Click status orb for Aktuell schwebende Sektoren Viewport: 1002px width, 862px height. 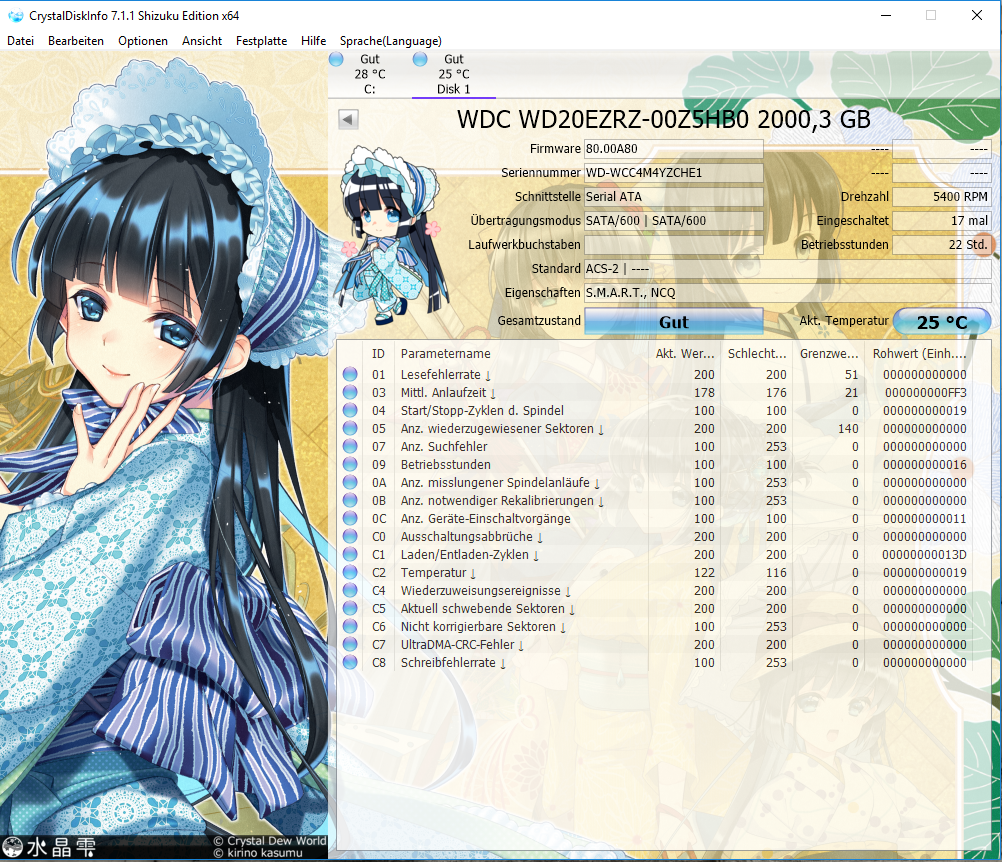pos(350,608)
